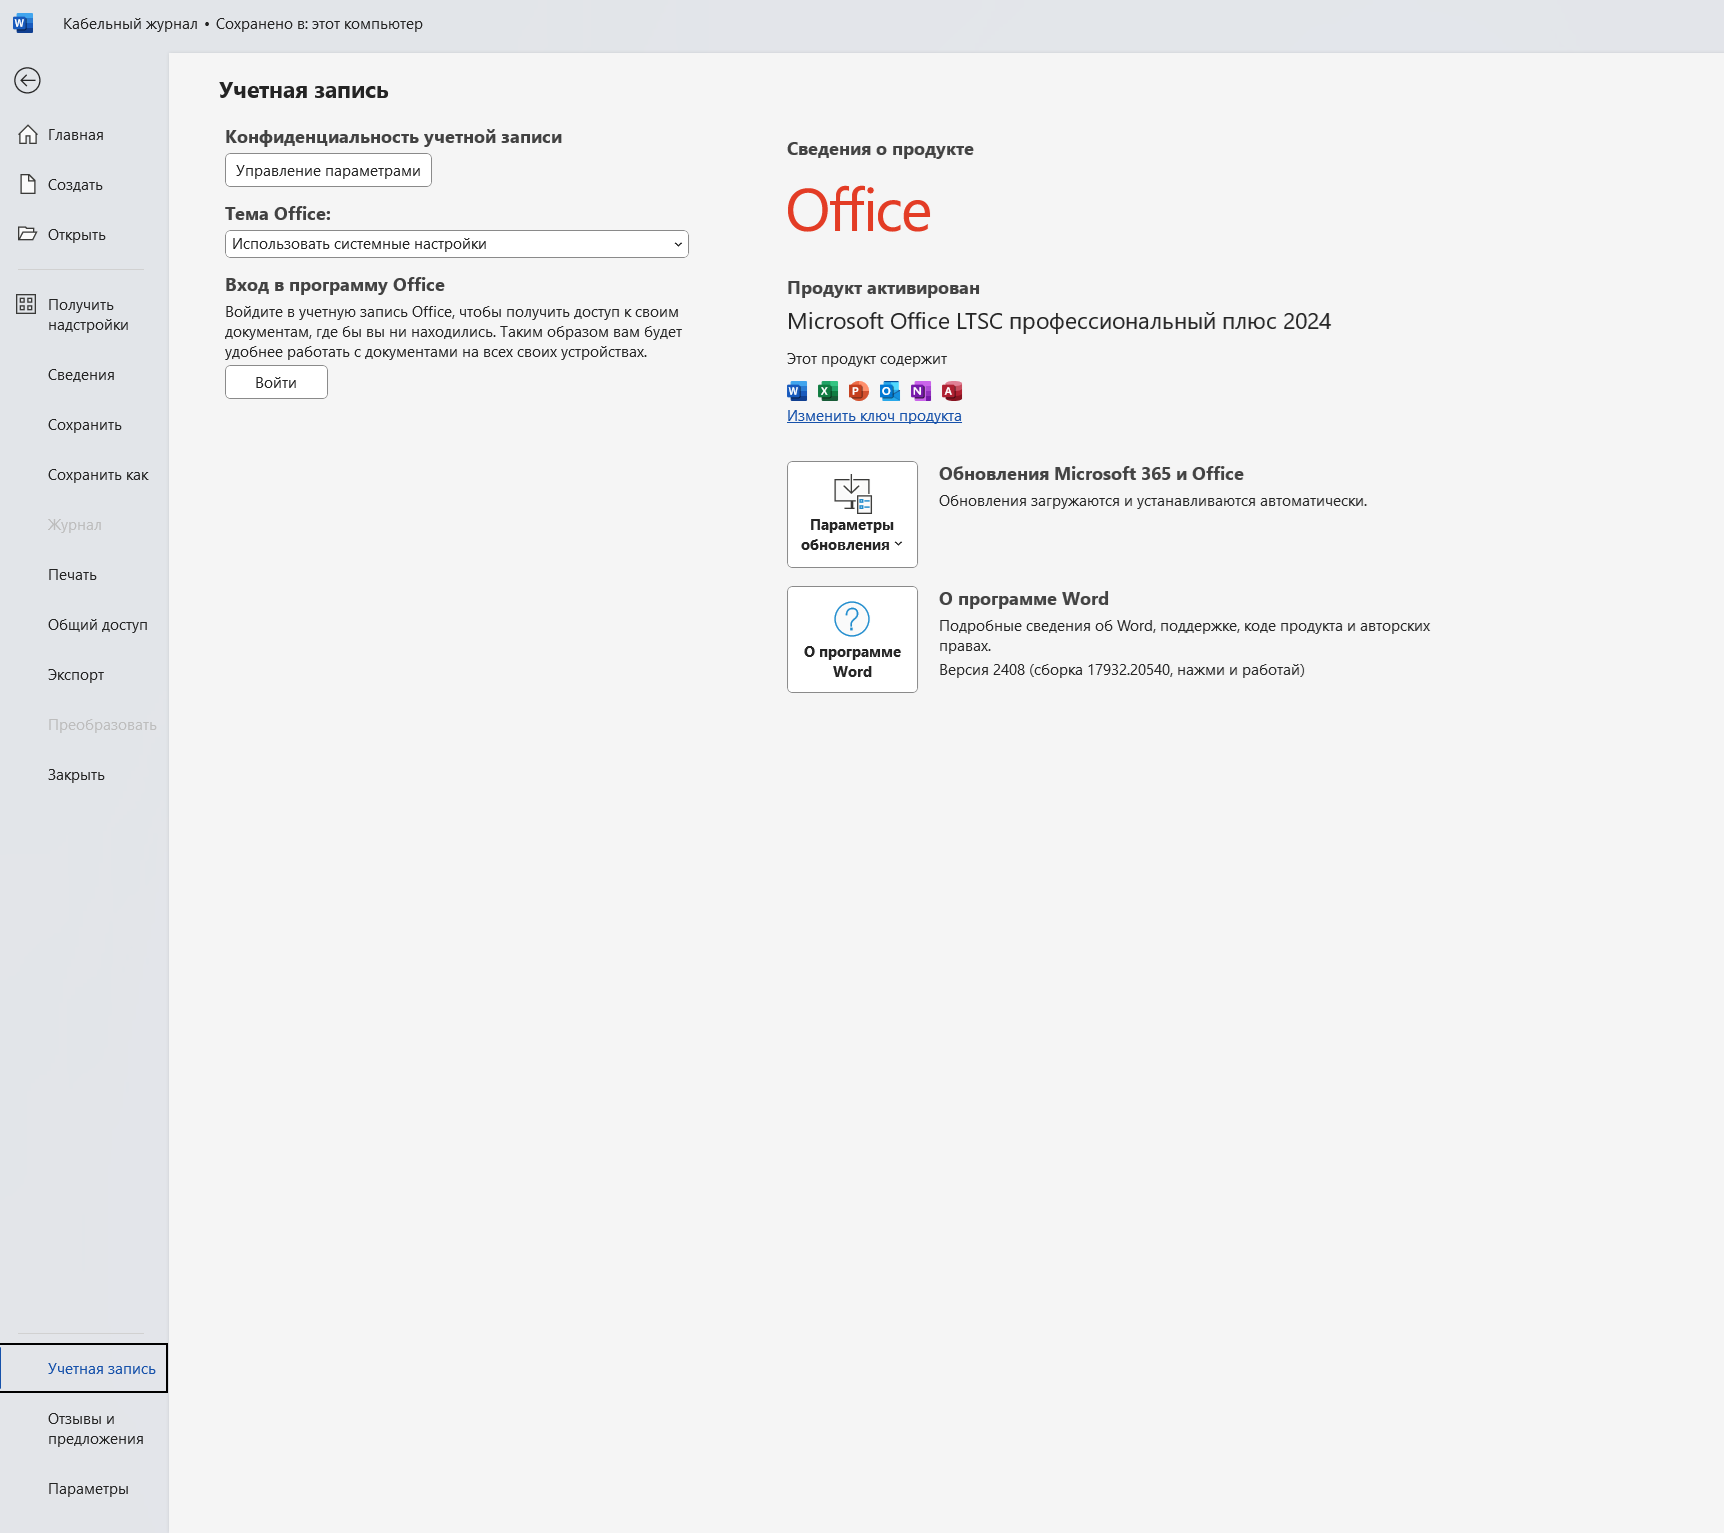The image size is (1724, 1533).
Task: Click the update download icon
Action: (x=853, y=494)
